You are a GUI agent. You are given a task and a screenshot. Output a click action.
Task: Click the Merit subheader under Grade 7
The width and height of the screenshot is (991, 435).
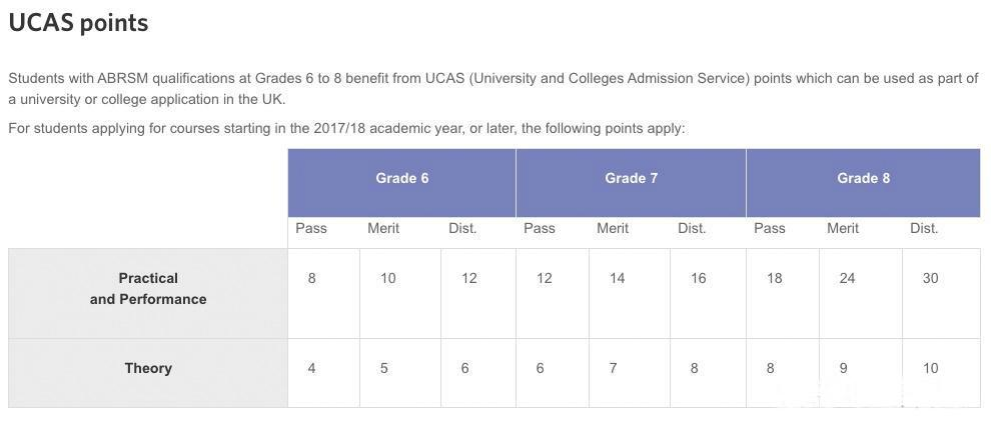[x=613, y=228]
